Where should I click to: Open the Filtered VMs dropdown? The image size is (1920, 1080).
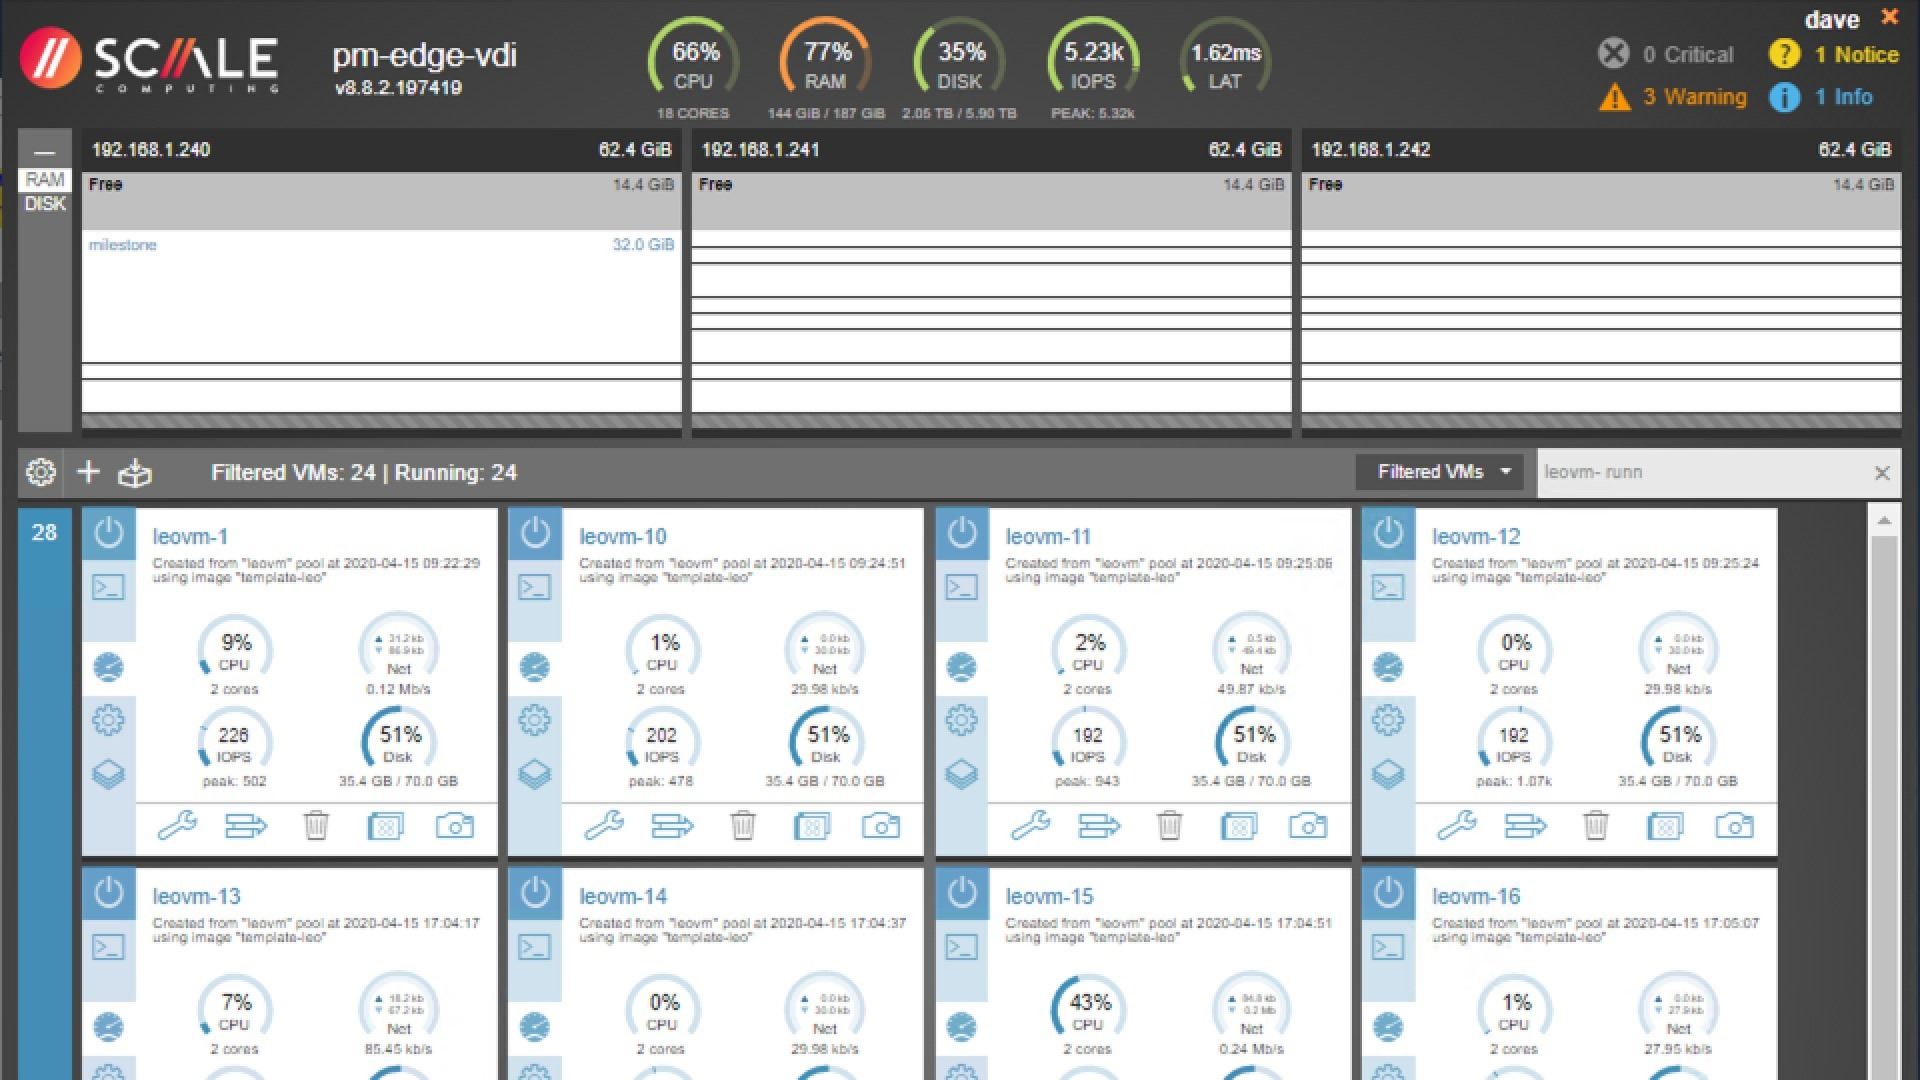tap(1438, 472)
